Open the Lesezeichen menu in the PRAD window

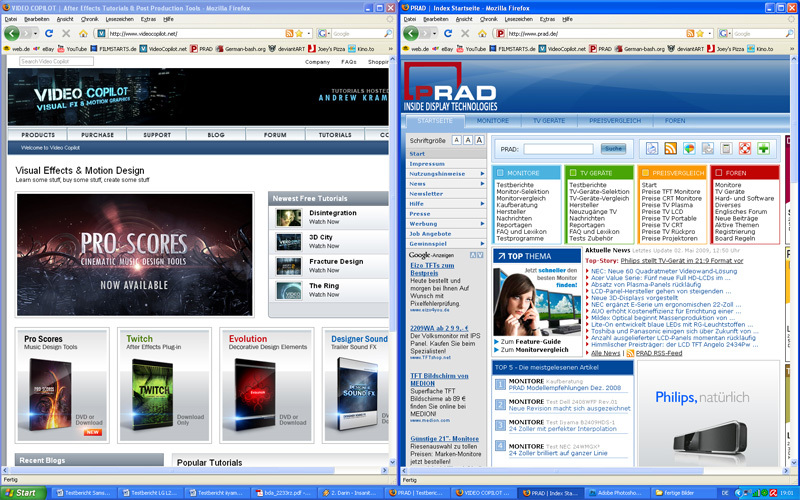(518, 19)
